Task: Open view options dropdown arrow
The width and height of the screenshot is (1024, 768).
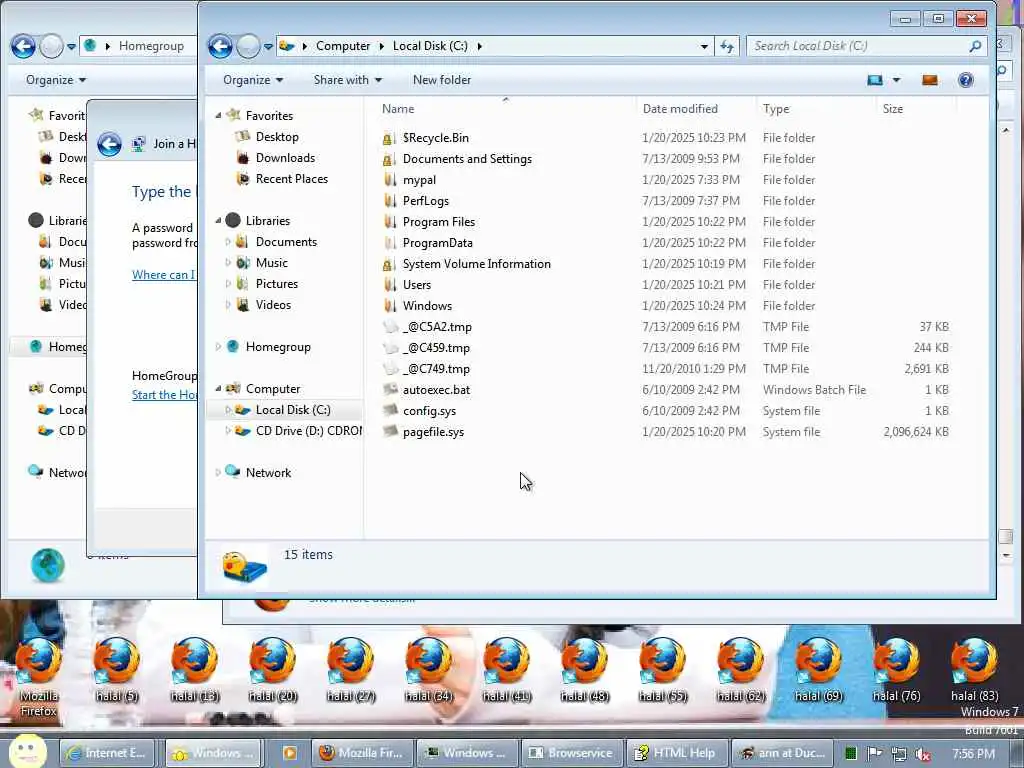Action: point(896,80)
